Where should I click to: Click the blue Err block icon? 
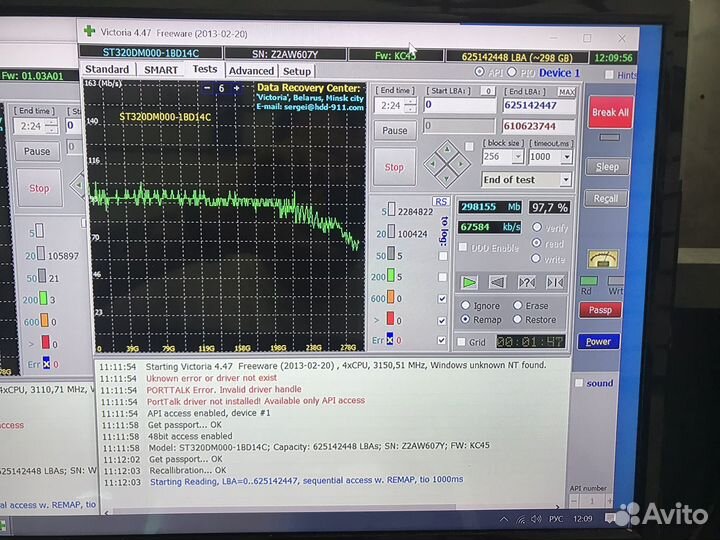[389, 339]
